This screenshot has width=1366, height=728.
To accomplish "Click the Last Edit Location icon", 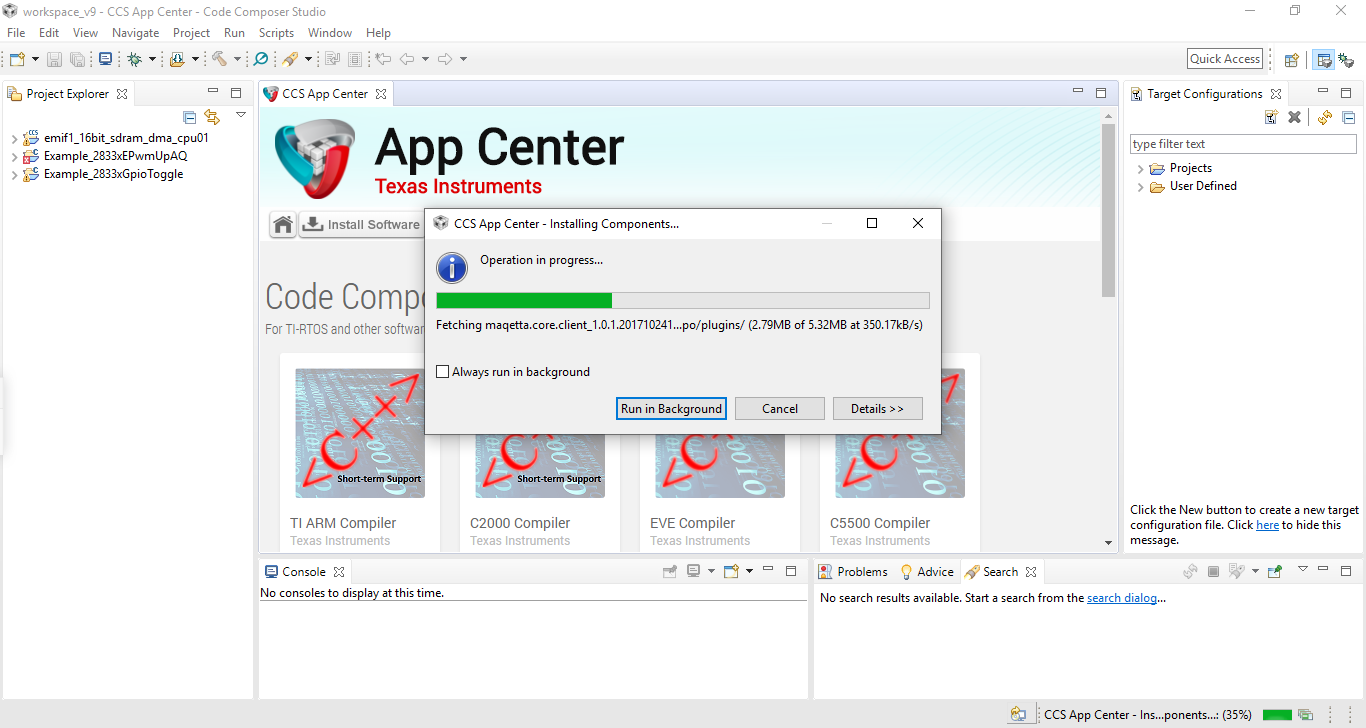I will (x=383, y=59).
